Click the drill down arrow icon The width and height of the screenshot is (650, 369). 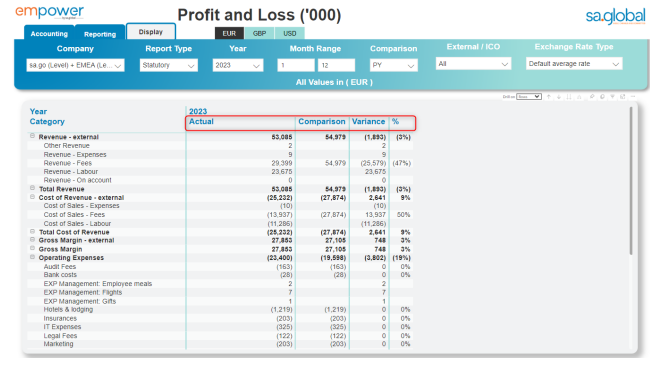[x=559, y=97]
